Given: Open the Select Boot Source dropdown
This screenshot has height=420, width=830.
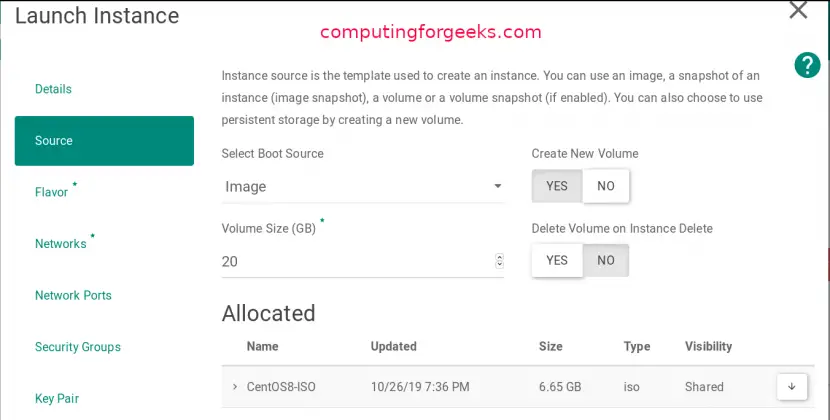Looking at the screenshot, I should click(x=363, y=187).
